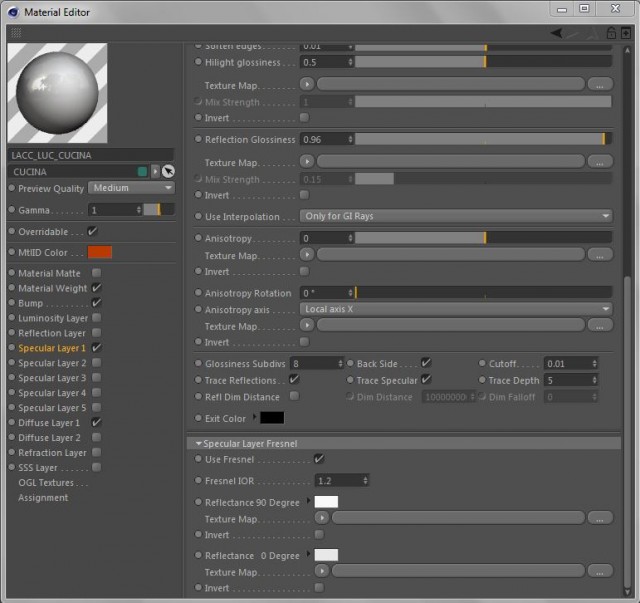Select Diffuse Layer 1 in channel list

point(49,423)
